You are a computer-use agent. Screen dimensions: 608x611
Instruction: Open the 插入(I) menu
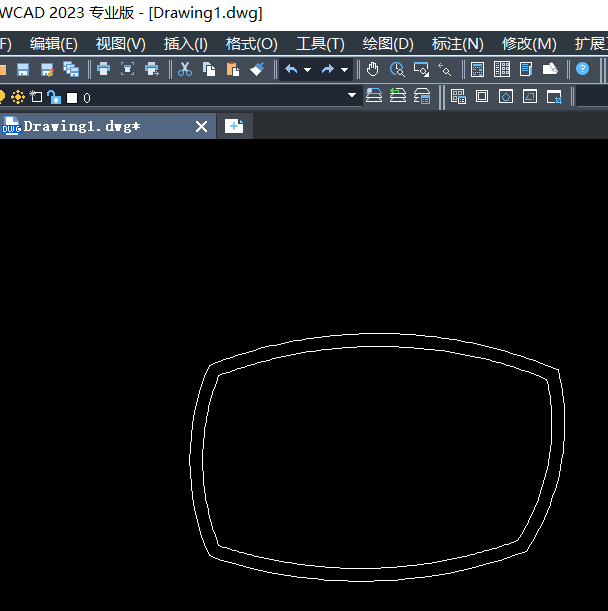click(x=186, y=44)
